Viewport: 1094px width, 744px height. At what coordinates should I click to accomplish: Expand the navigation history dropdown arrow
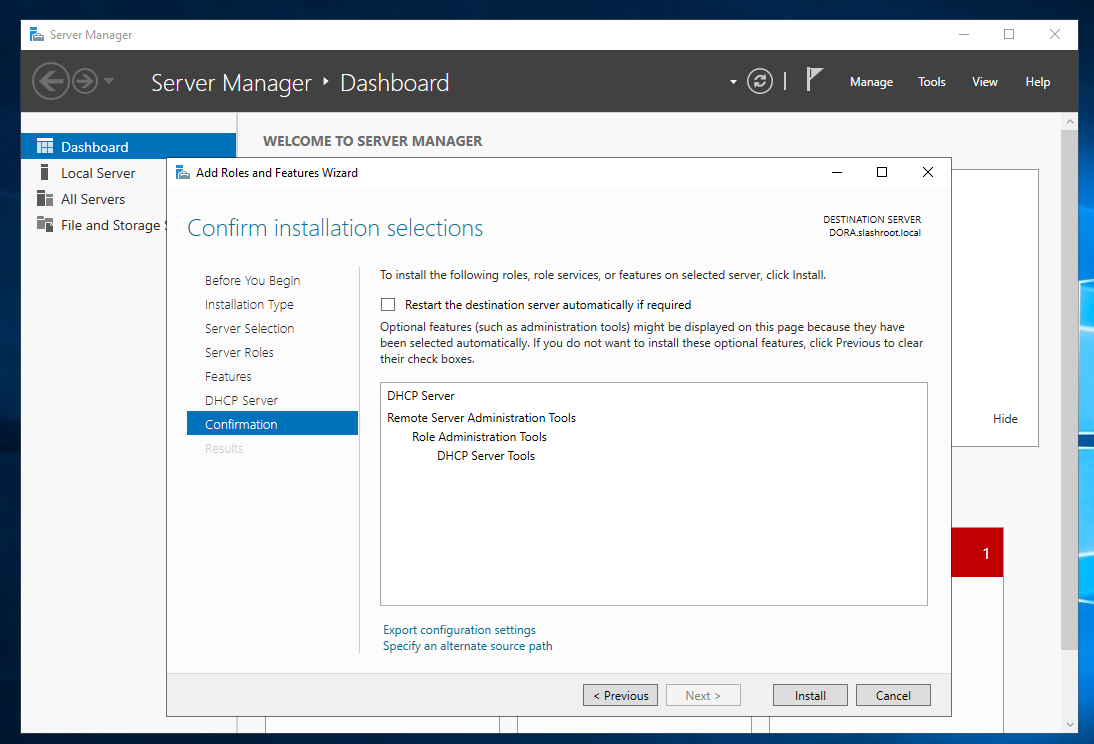[109, 81]
